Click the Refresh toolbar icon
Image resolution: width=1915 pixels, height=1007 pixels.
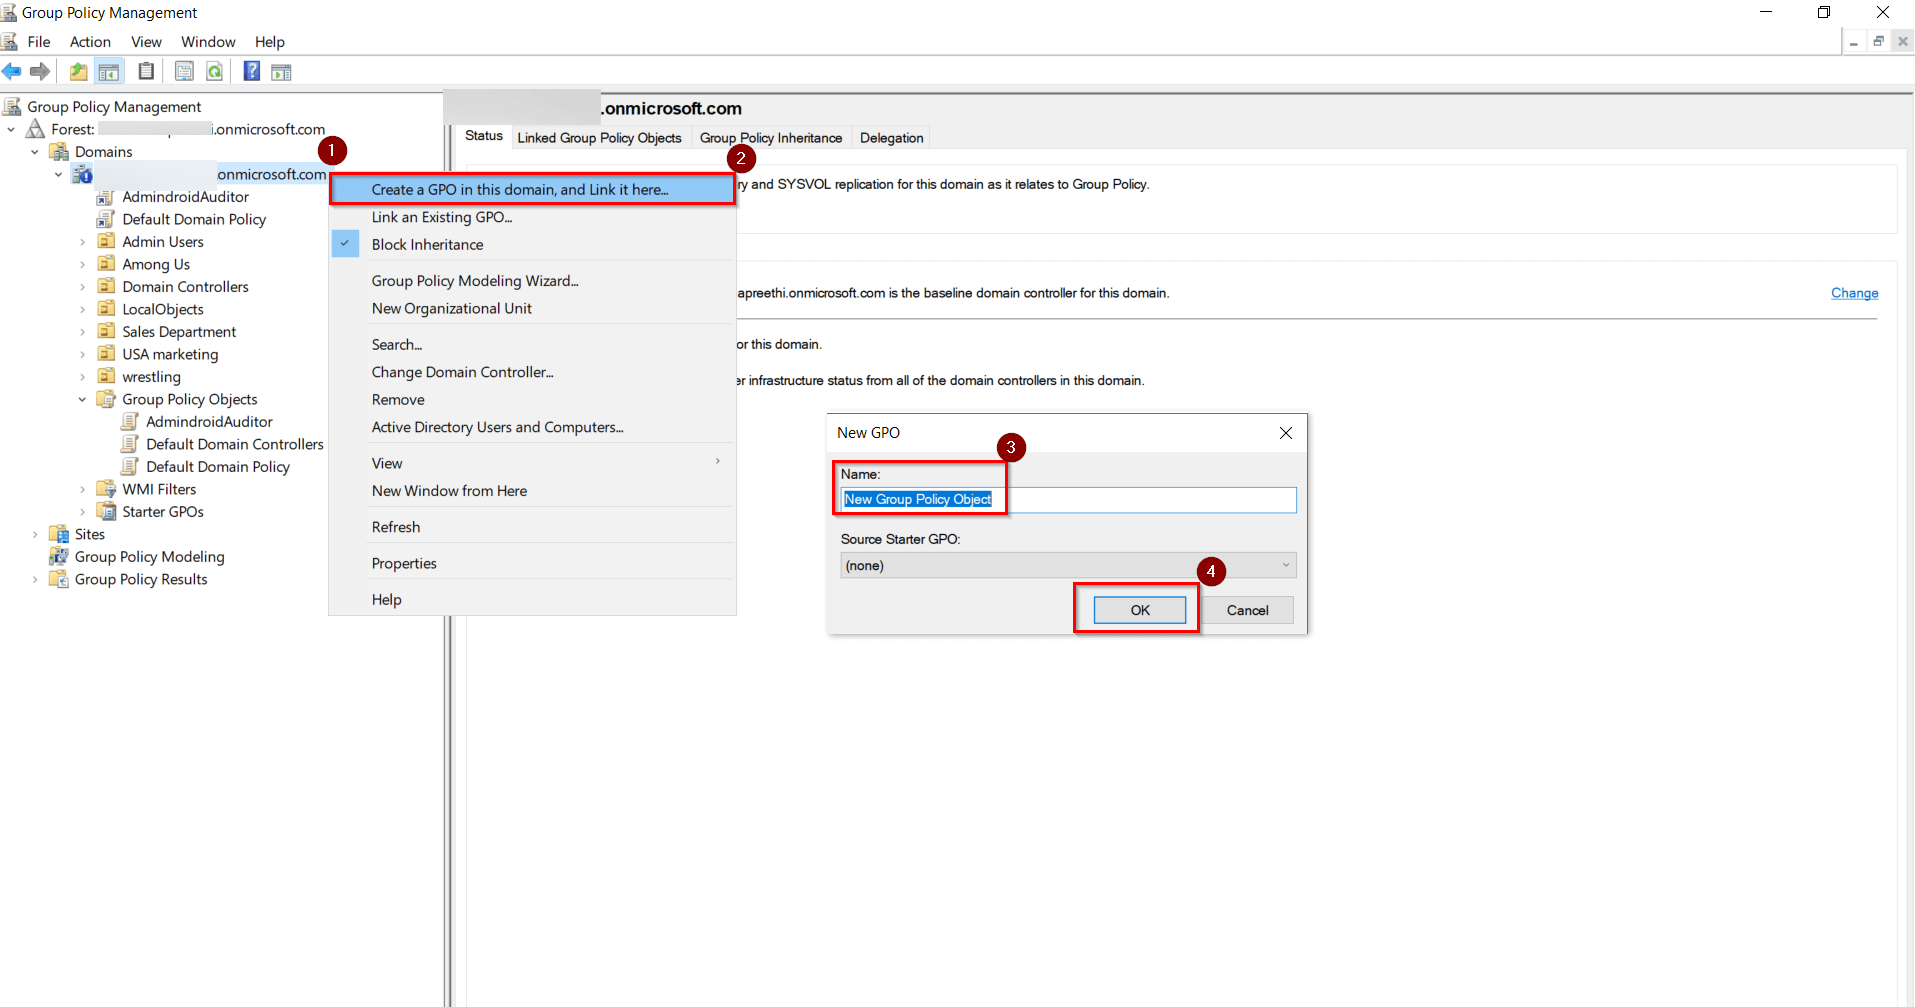214,71
